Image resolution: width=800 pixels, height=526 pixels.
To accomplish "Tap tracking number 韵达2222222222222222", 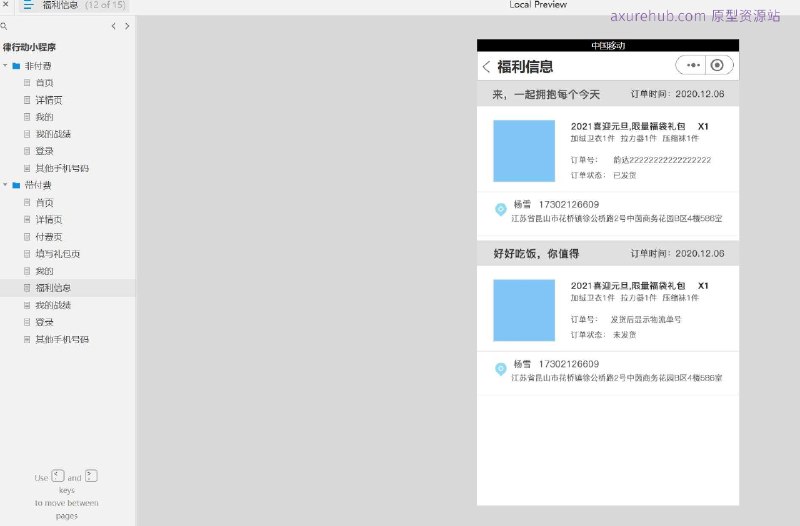I will click(662, 160).
